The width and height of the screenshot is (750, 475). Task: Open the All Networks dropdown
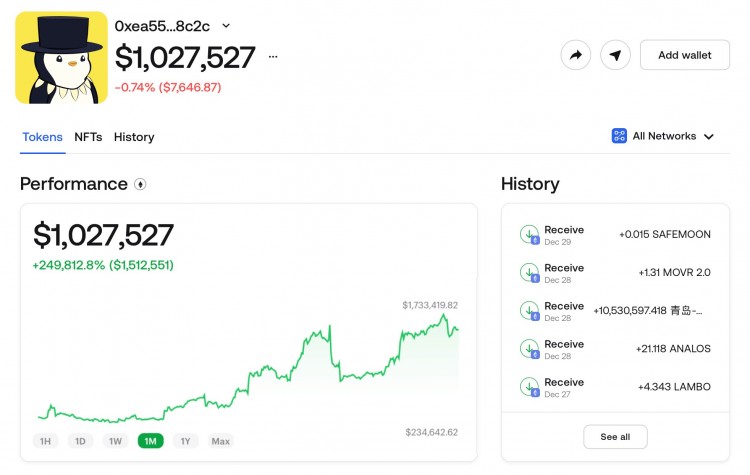664,136
